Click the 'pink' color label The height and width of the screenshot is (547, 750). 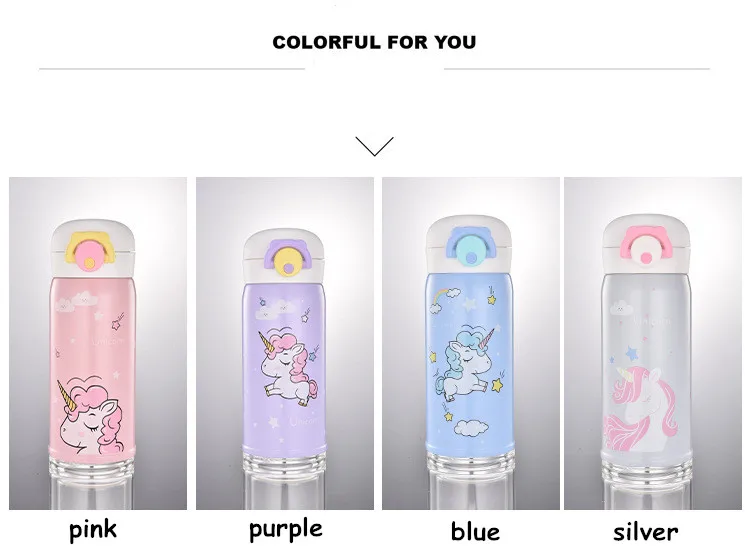pos(93,530)
